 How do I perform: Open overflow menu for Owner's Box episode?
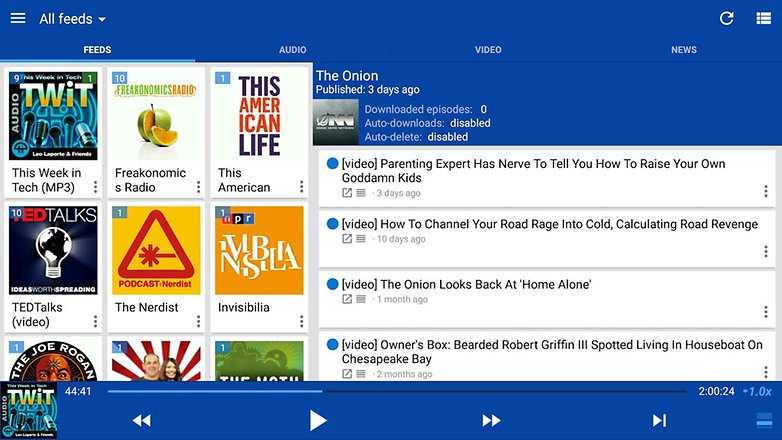point(766,372)
